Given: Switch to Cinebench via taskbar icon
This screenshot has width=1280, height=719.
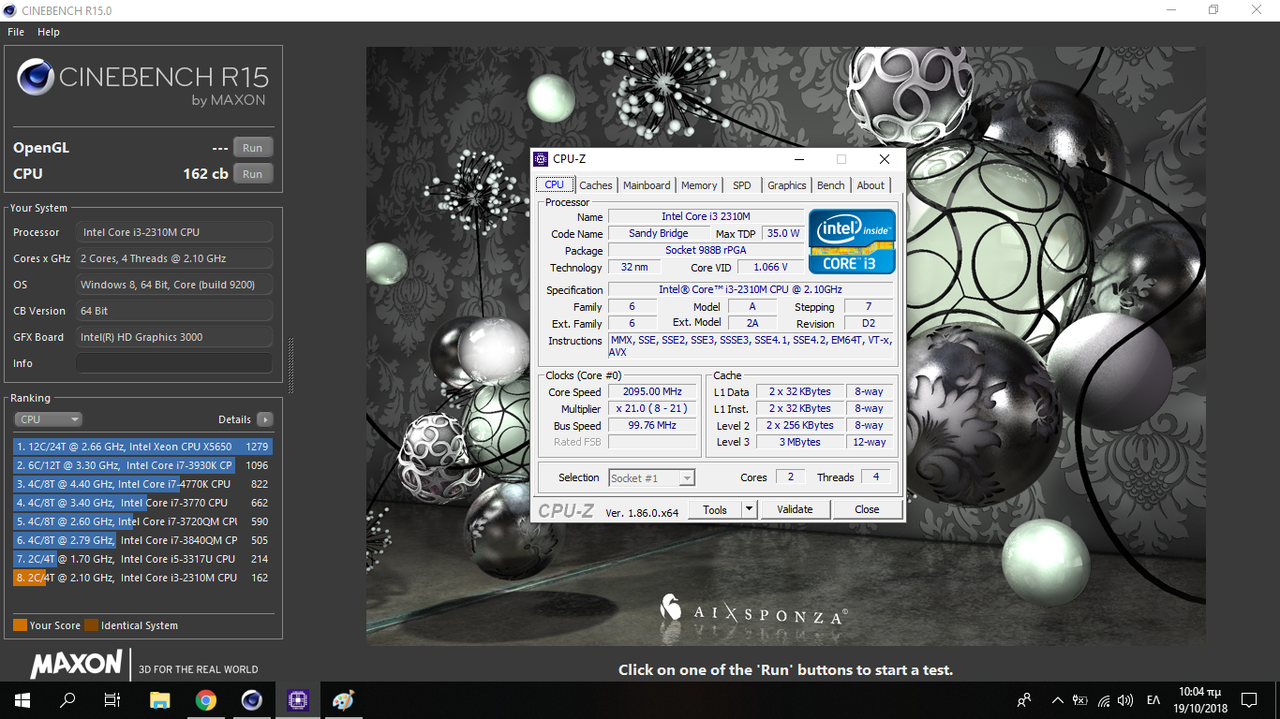Looking at the screenshot, I should 252,700.
